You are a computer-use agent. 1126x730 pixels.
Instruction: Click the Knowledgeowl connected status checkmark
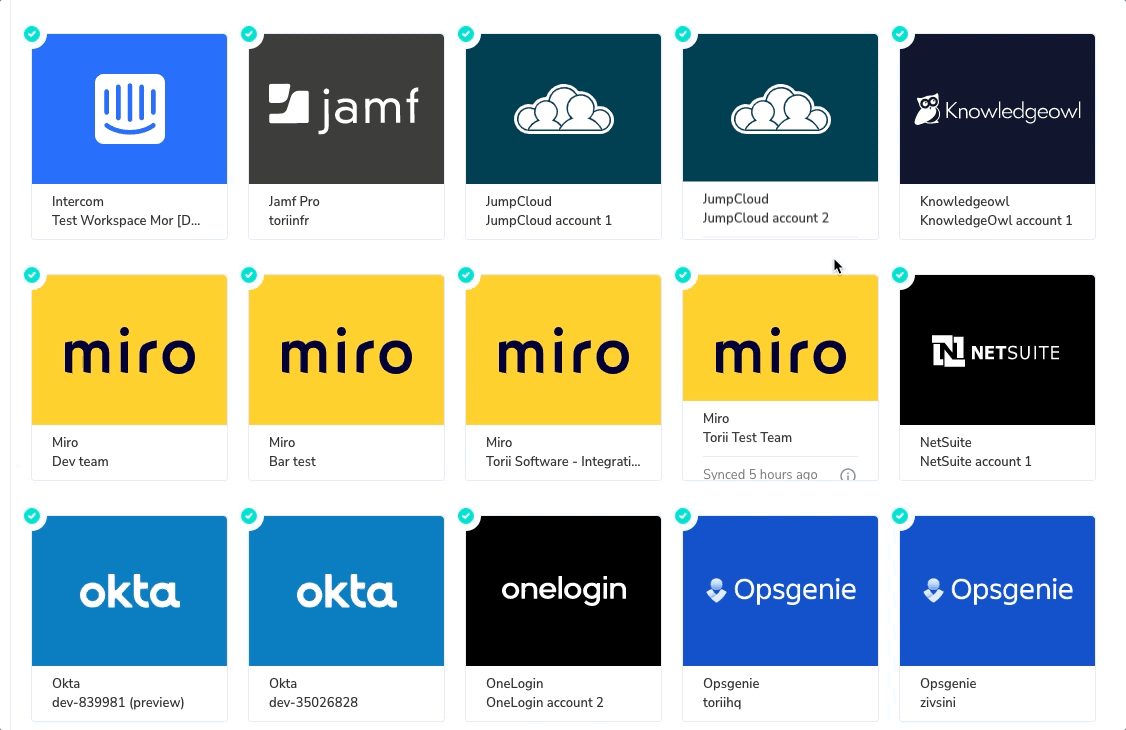pyautogui.click(x=900, y=34)
